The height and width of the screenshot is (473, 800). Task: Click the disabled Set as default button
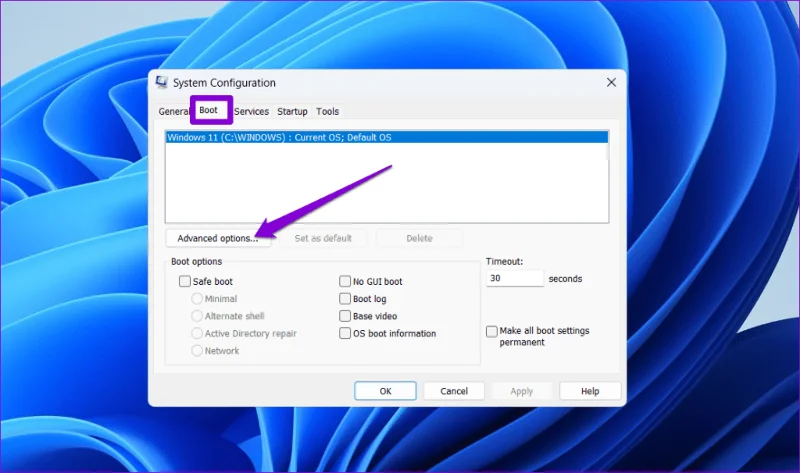click(x=323, y=238)
